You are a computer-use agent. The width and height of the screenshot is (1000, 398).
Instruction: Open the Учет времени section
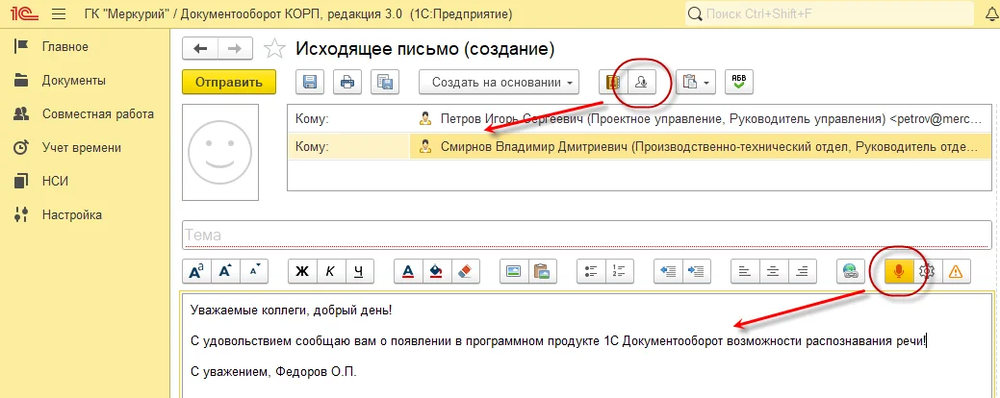coord(82,147)
